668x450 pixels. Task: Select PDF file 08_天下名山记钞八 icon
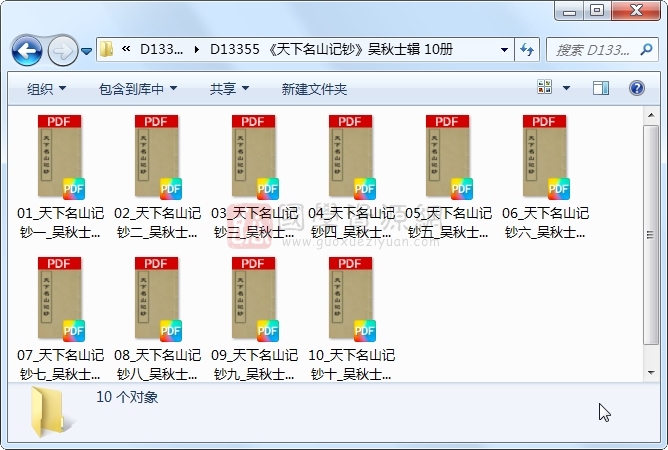click(158, 299)
